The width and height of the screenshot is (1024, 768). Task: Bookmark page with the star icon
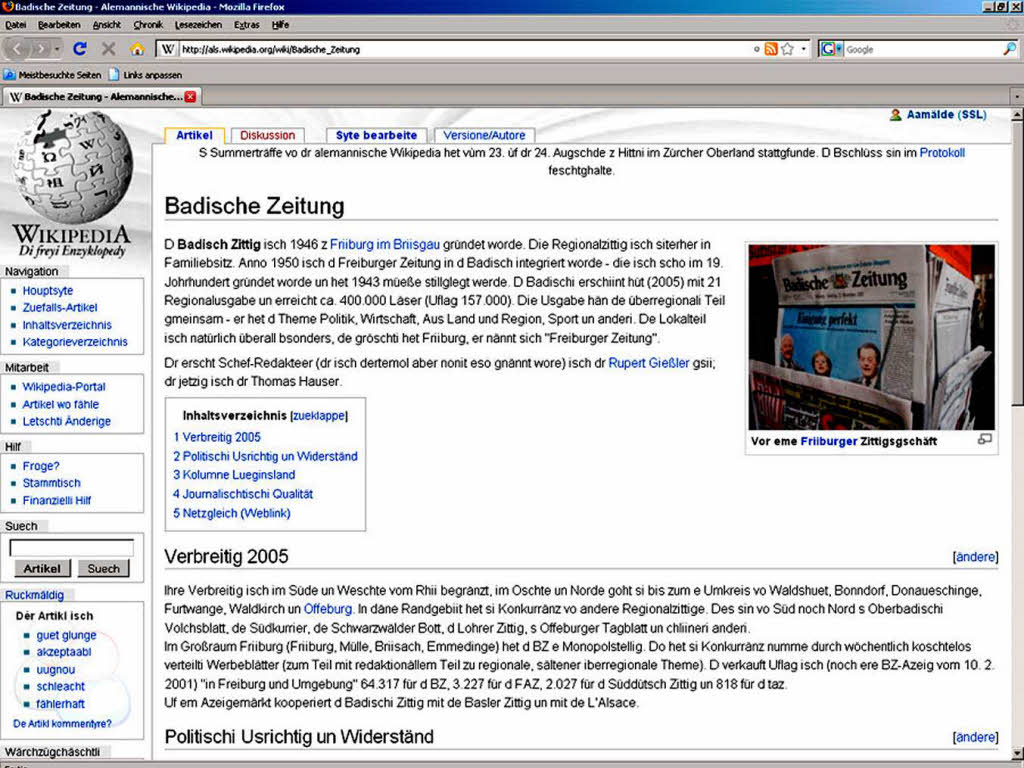(x=788, y=49)
